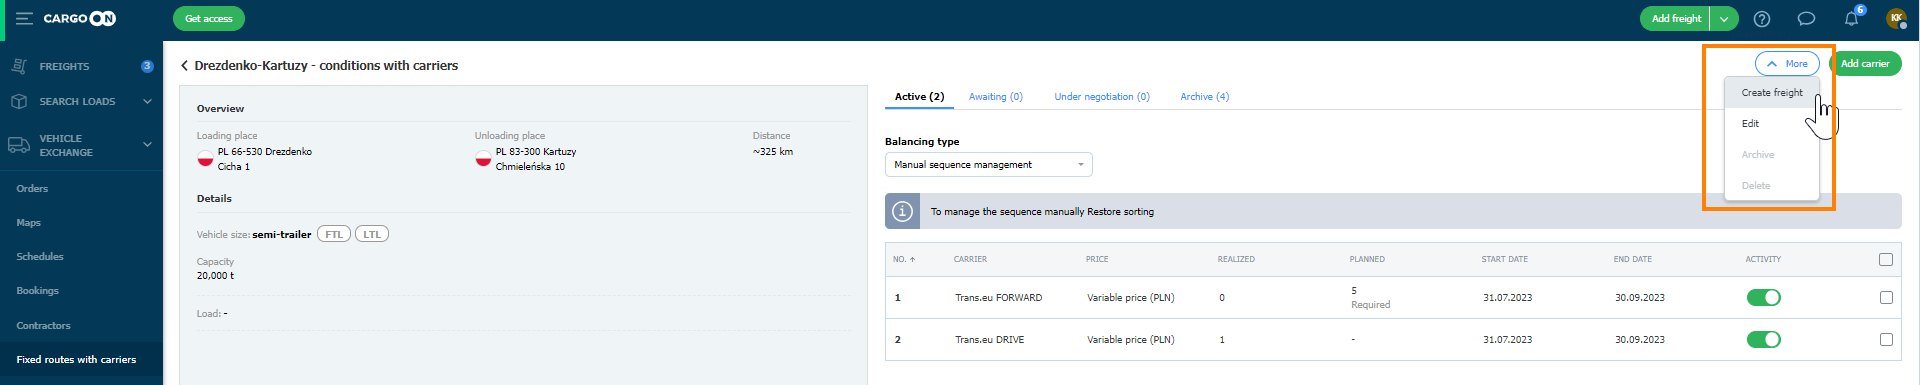This screenshot has width=1920, height=385.
Task: Click the Realized column header
Action: (1236, 259)
